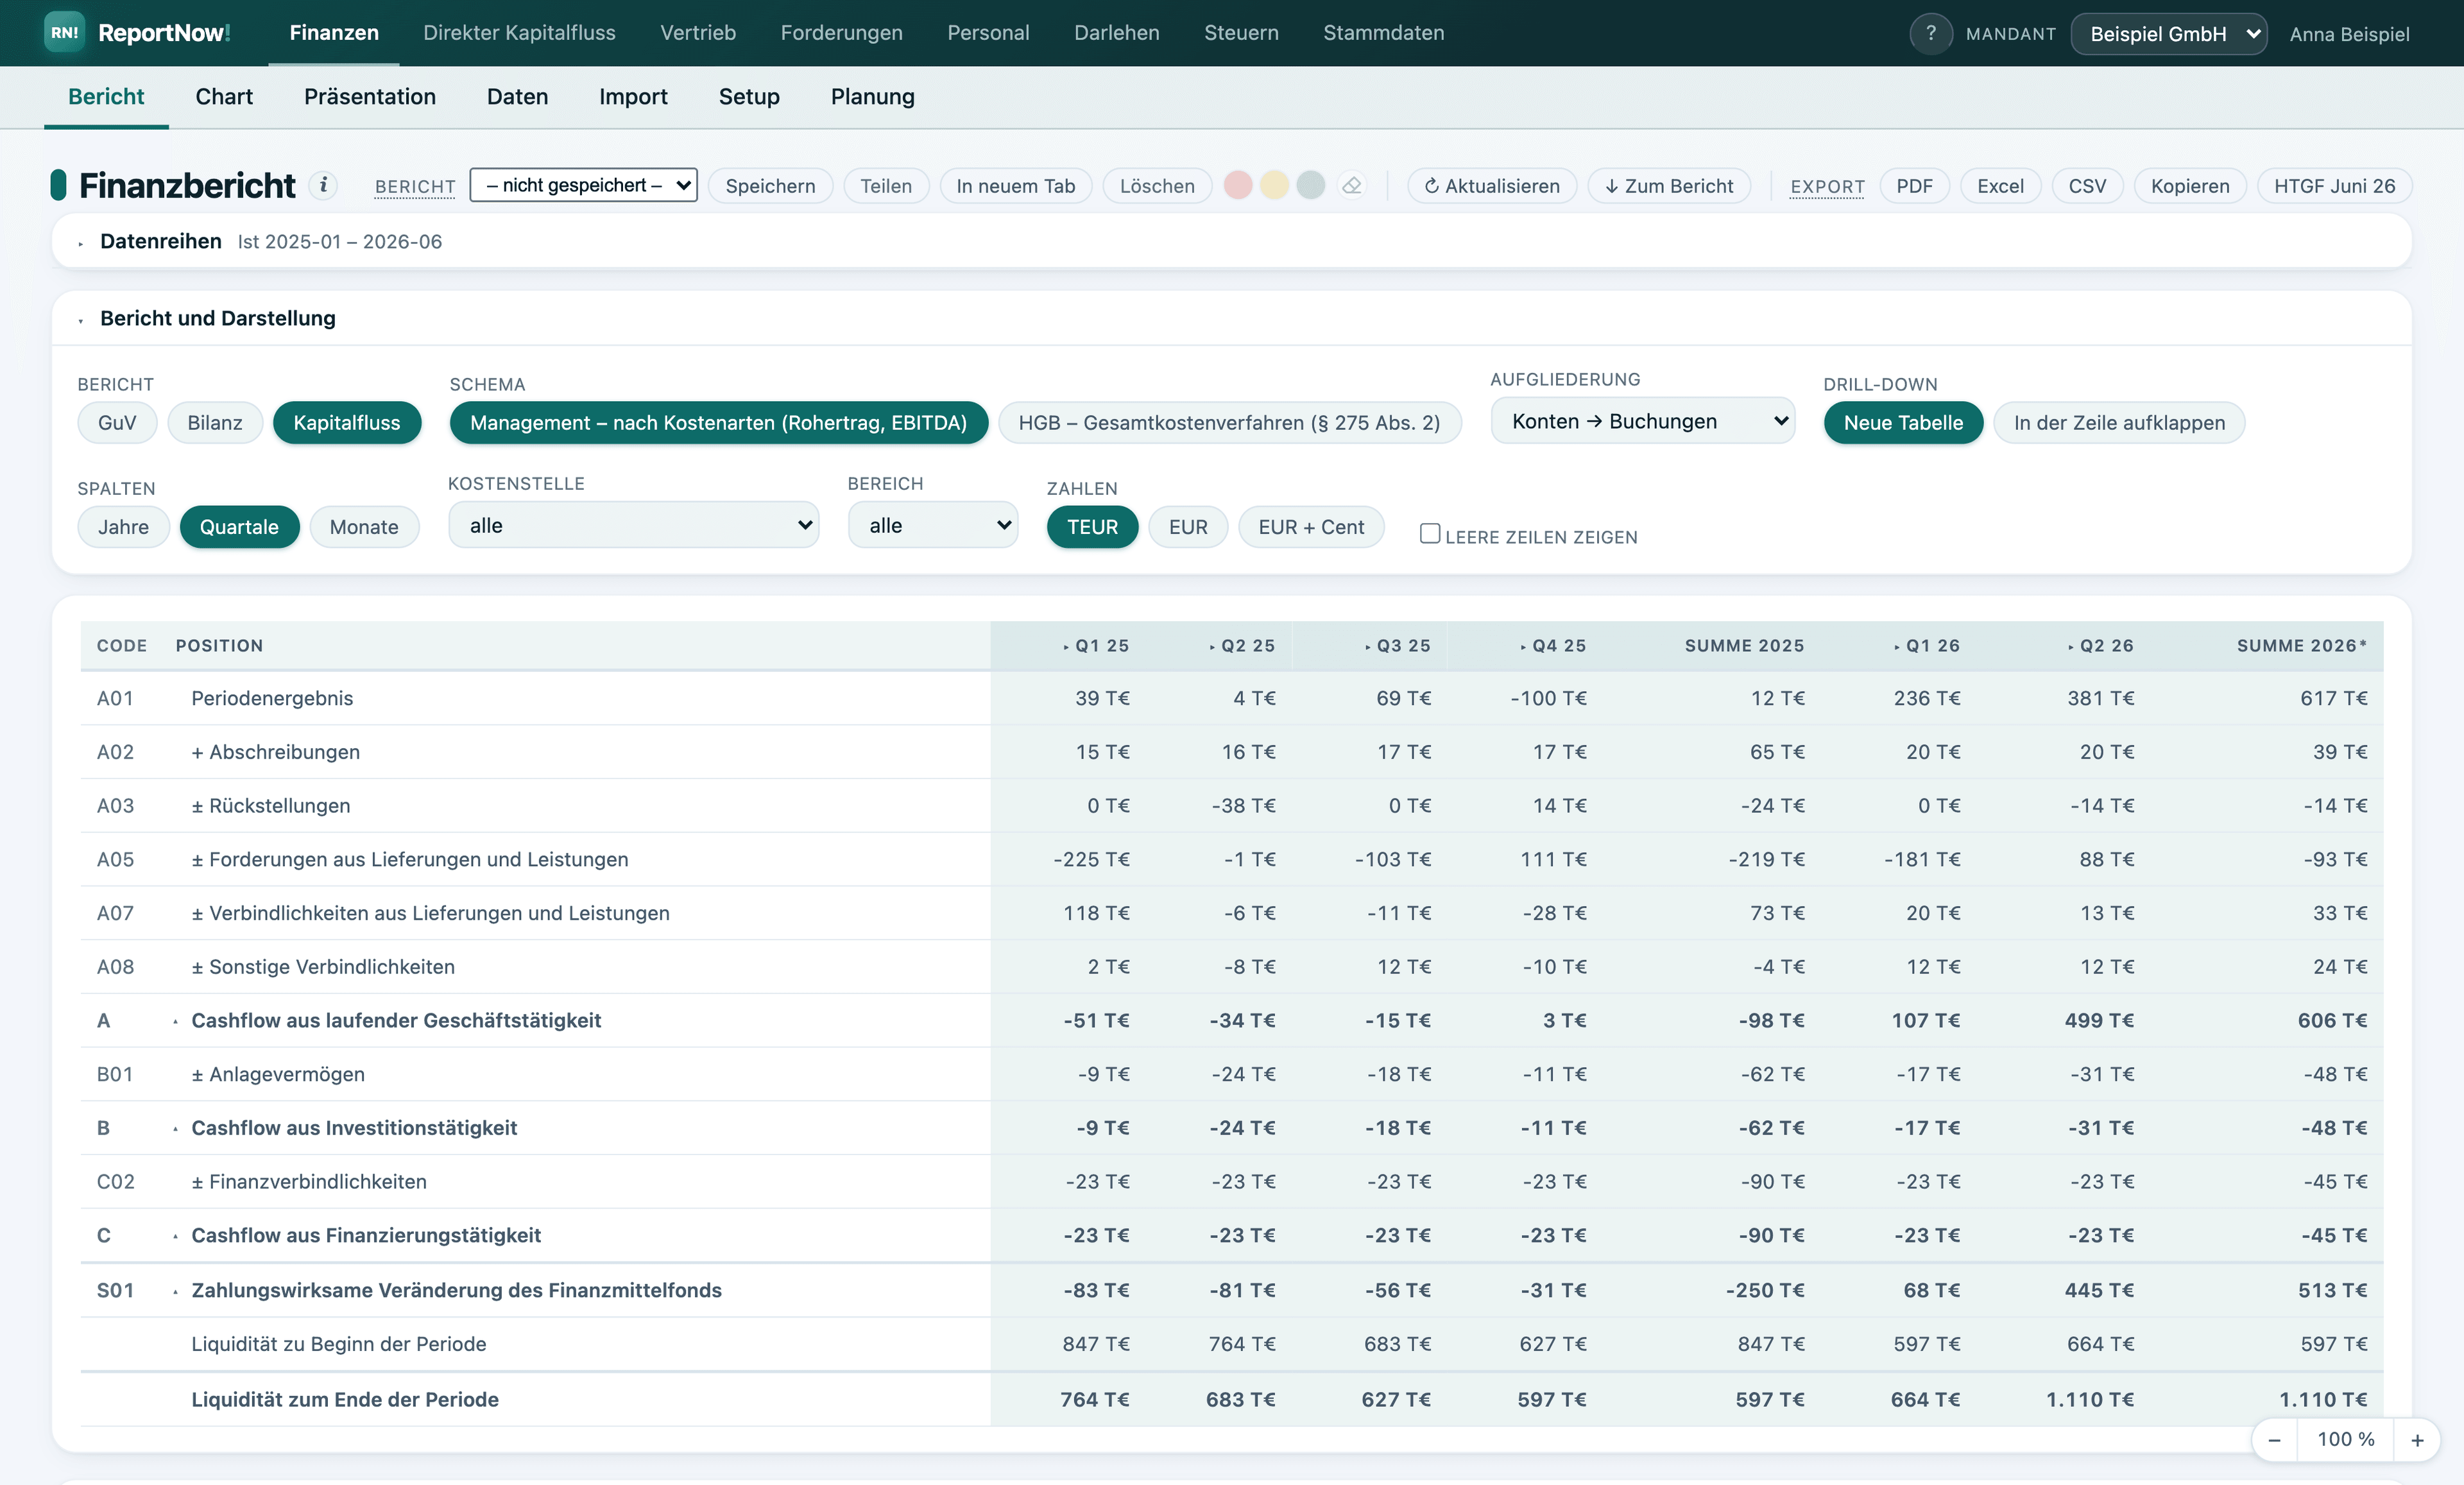Image resolution: width=2464 pixels, height=1485 pixels.
Task: Open the Präsentation tab
Action: pyautogui.click(x=370, y=97)
